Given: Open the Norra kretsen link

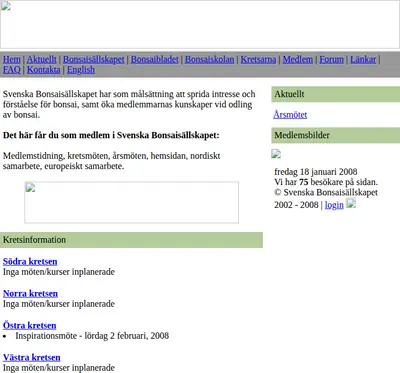Looking at the screenshot, I should 30,293.
